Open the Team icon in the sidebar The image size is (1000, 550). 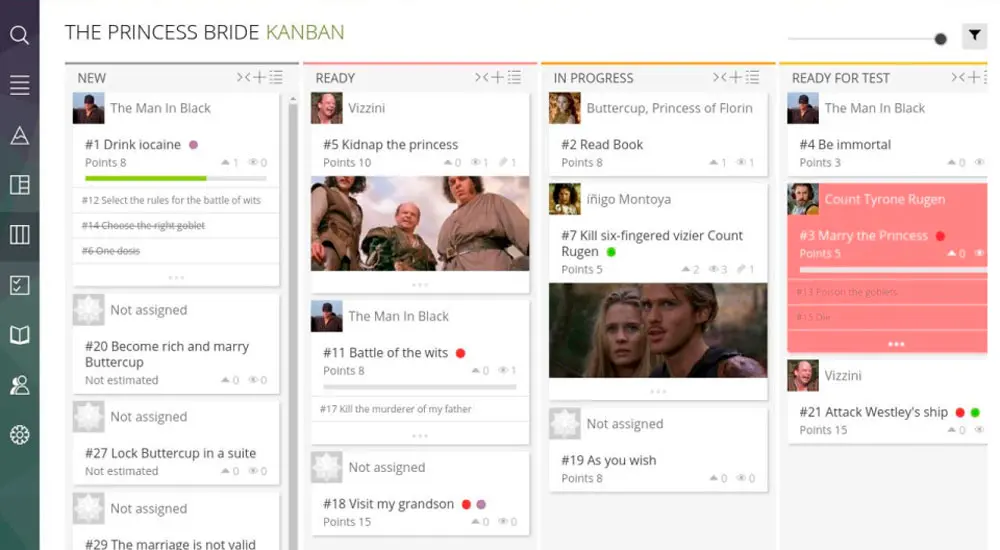pos(19,385)
